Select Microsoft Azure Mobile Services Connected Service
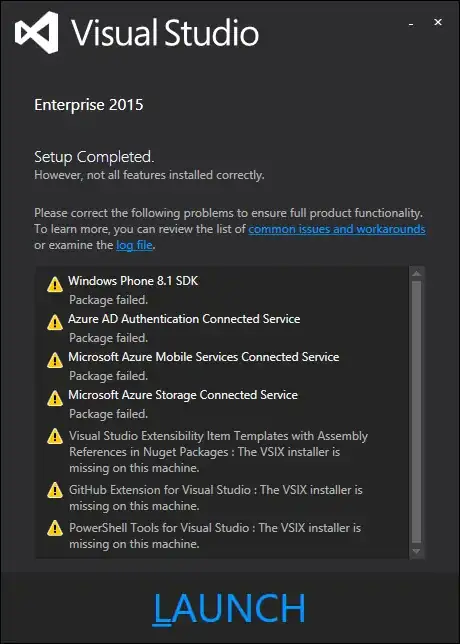Screen dimensions: 460x644 pos(204,357)
